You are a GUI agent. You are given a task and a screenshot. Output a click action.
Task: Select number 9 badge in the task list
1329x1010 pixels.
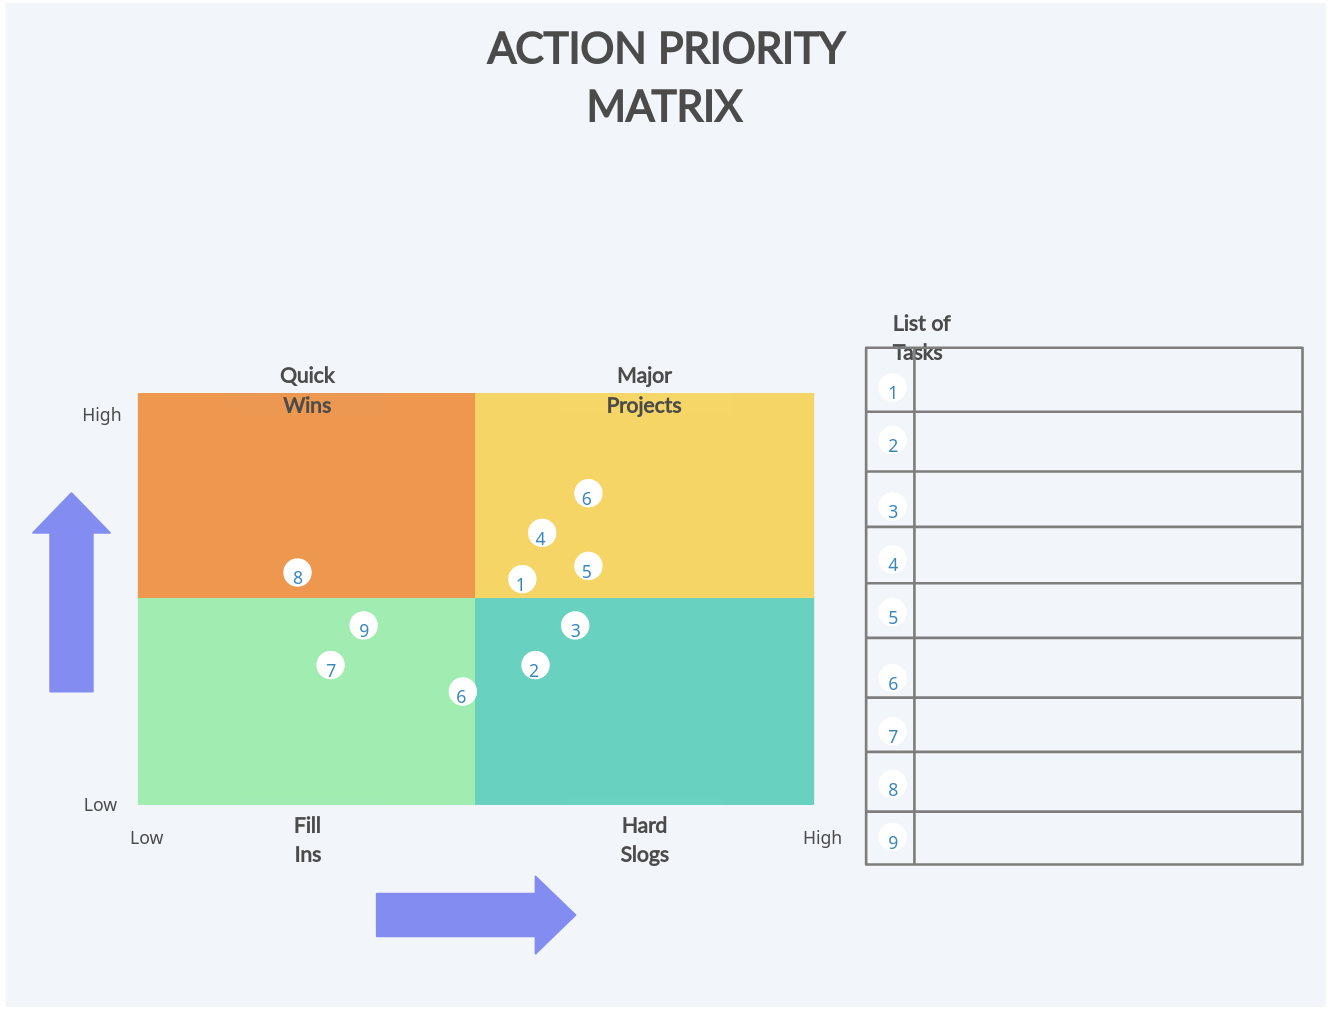[893, 839]
